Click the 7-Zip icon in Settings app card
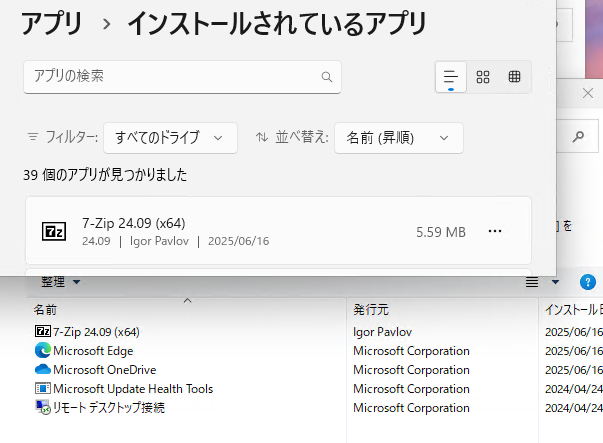 click(x=54, y=231)
